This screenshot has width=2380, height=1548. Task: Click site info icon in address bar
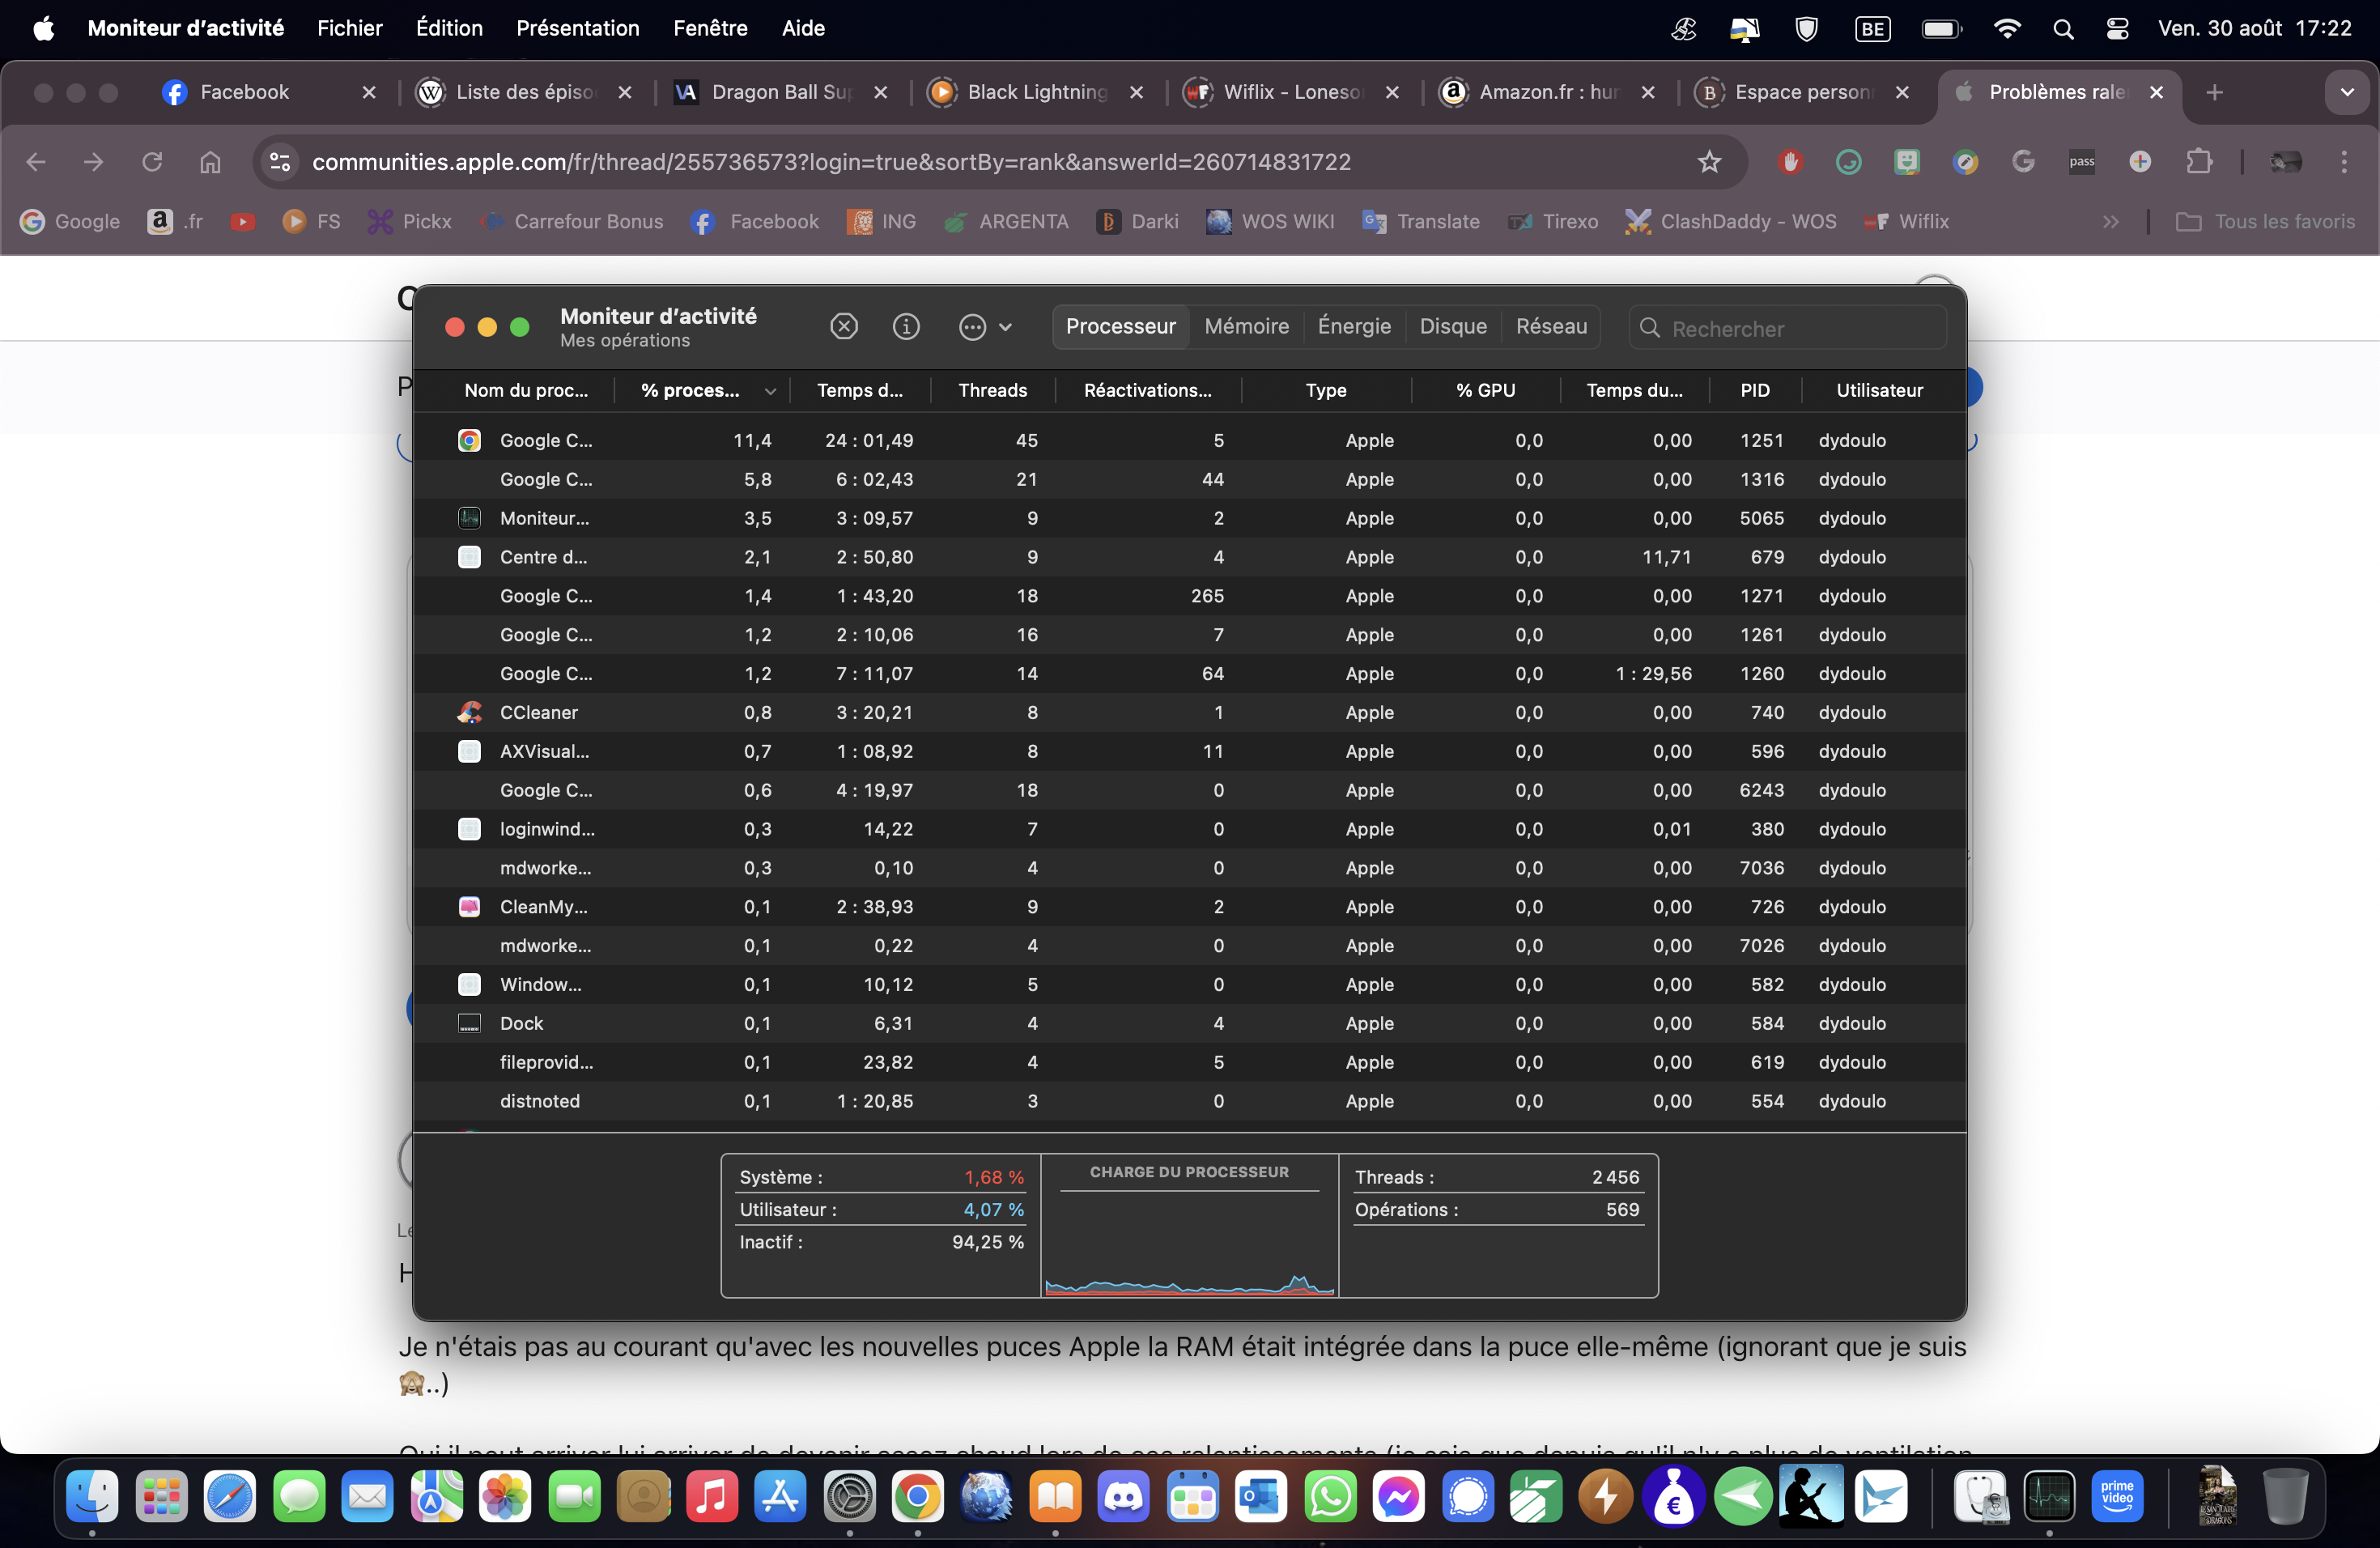[x=280, y=162]
